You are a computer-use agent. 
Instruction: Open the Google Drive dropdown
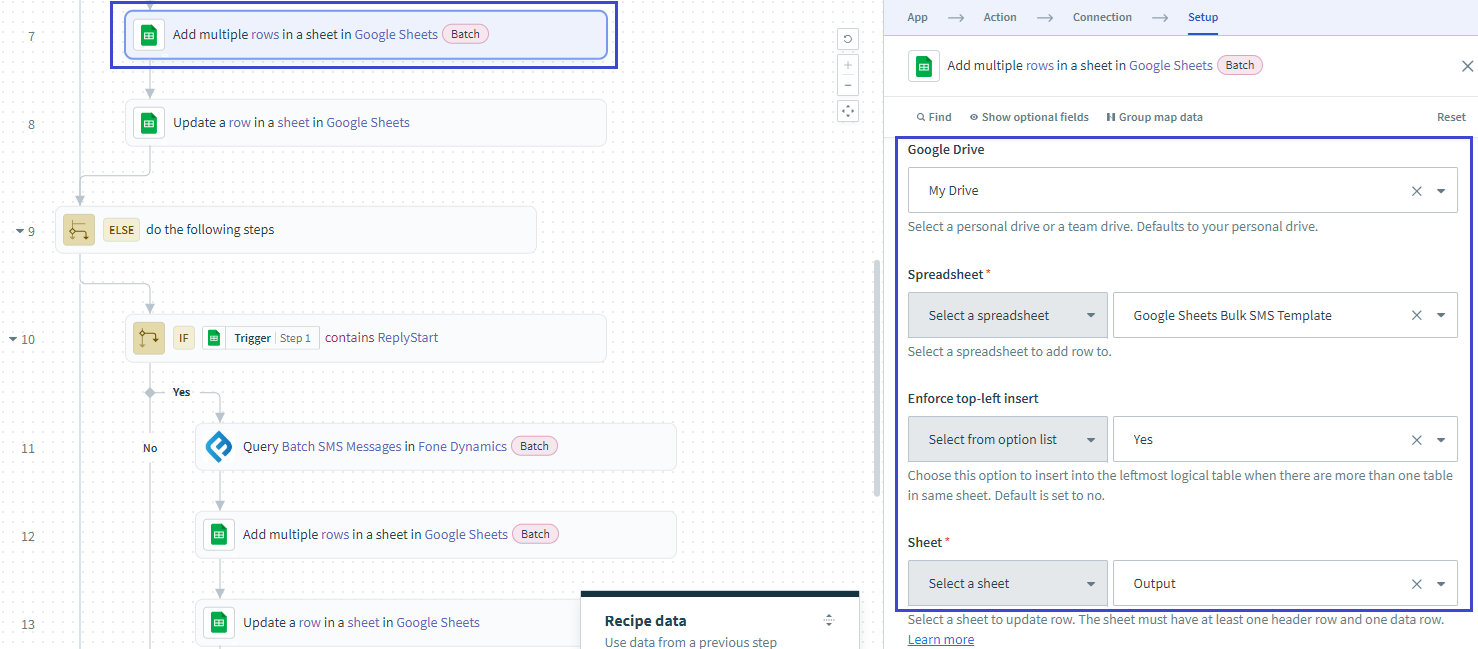1441,191
